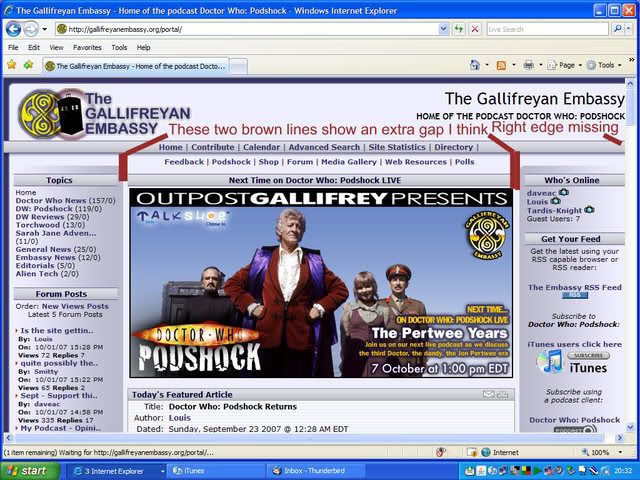
Task: Stop loading with the red X icon
Action: (x=474, y=29)
